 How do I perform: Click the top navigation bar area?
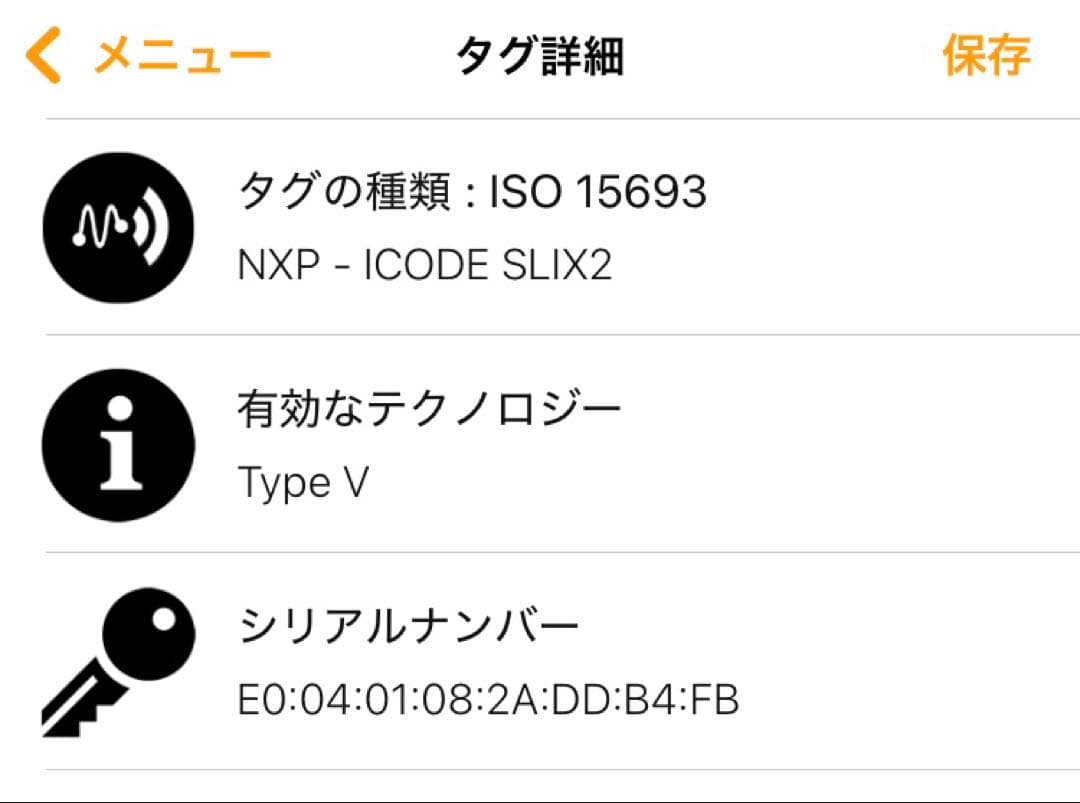click(x=540, y=54)
